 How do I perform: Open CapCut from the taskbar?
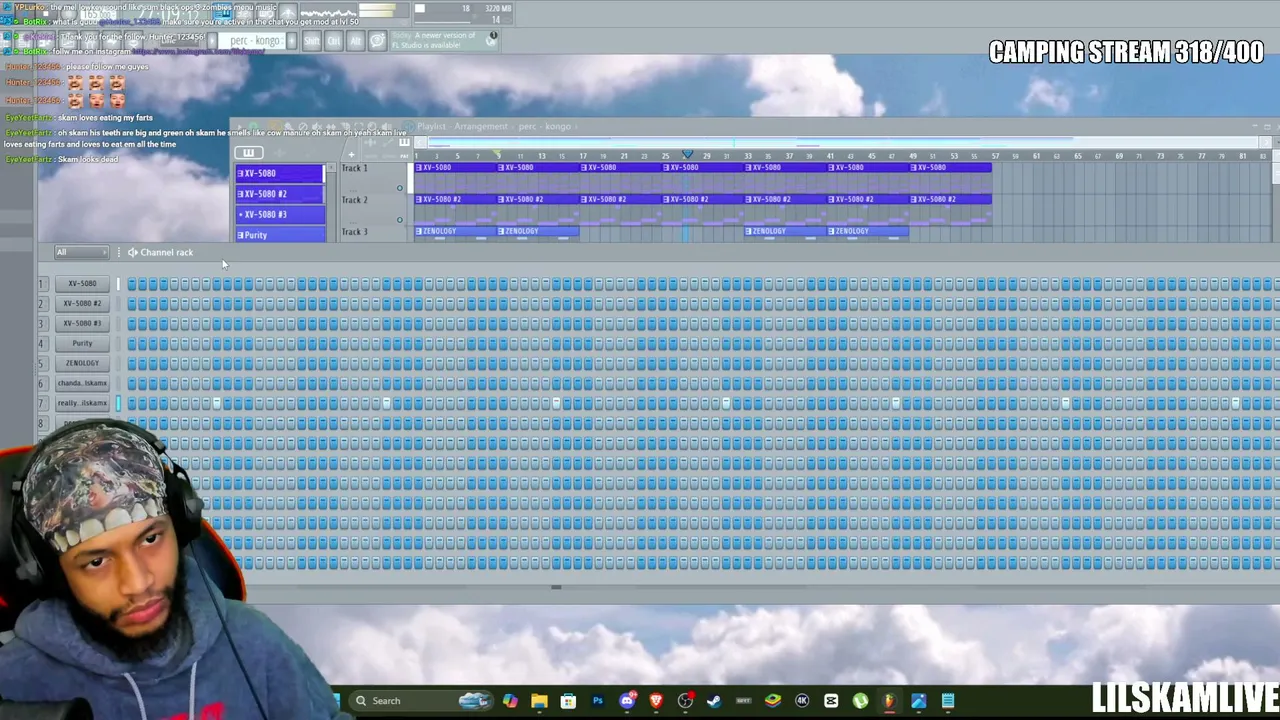click(831, 701)
